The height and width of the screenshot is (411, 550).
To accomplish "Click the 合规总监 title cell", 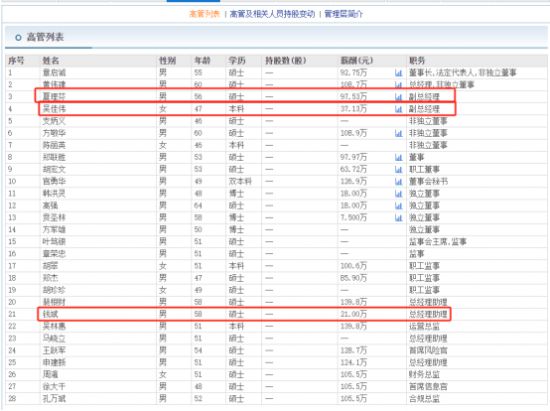I will (x=424, y=399).
